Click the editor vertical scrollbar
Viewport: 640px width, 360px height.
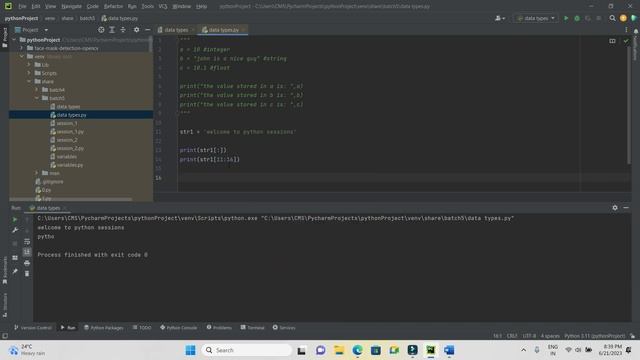pos(629,106)
